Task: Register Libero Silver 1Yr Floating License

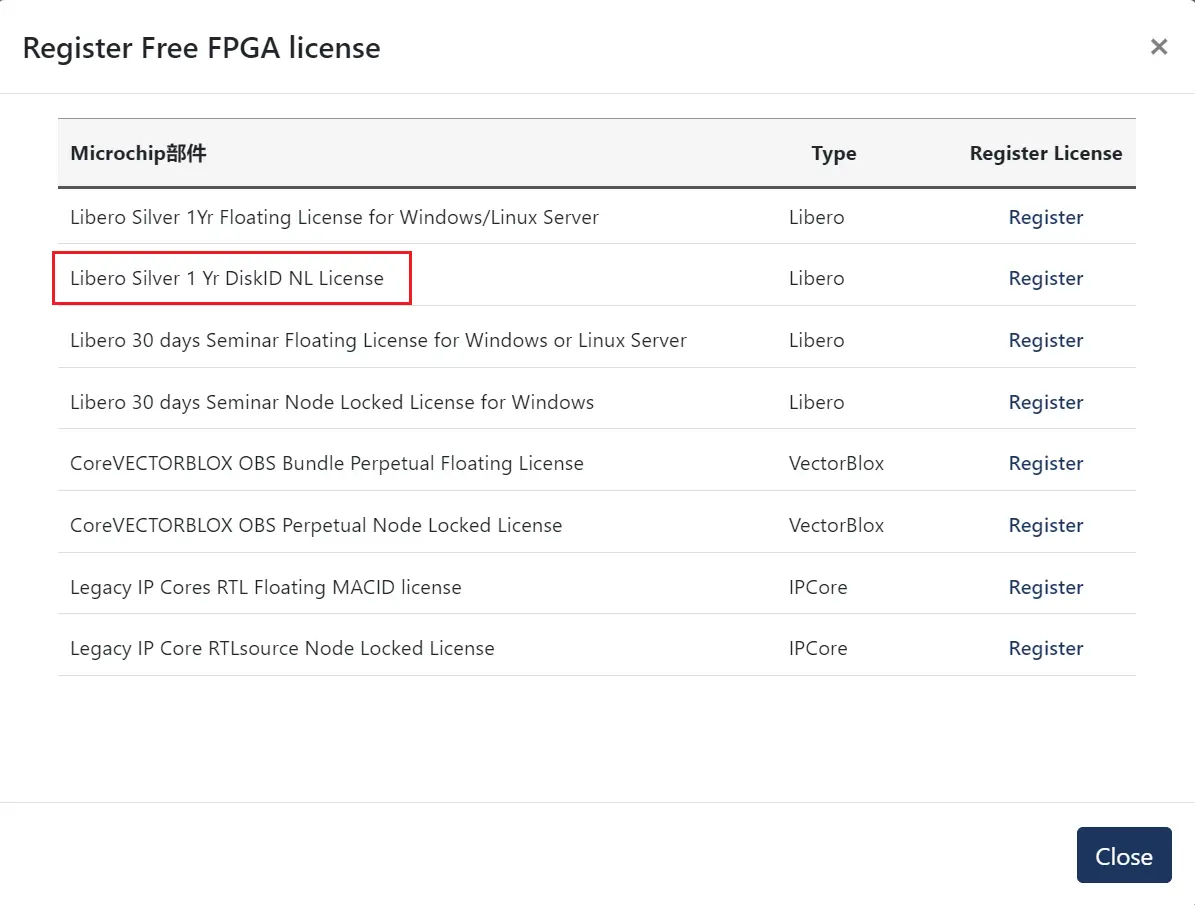Action: [x=1045, y=217]
